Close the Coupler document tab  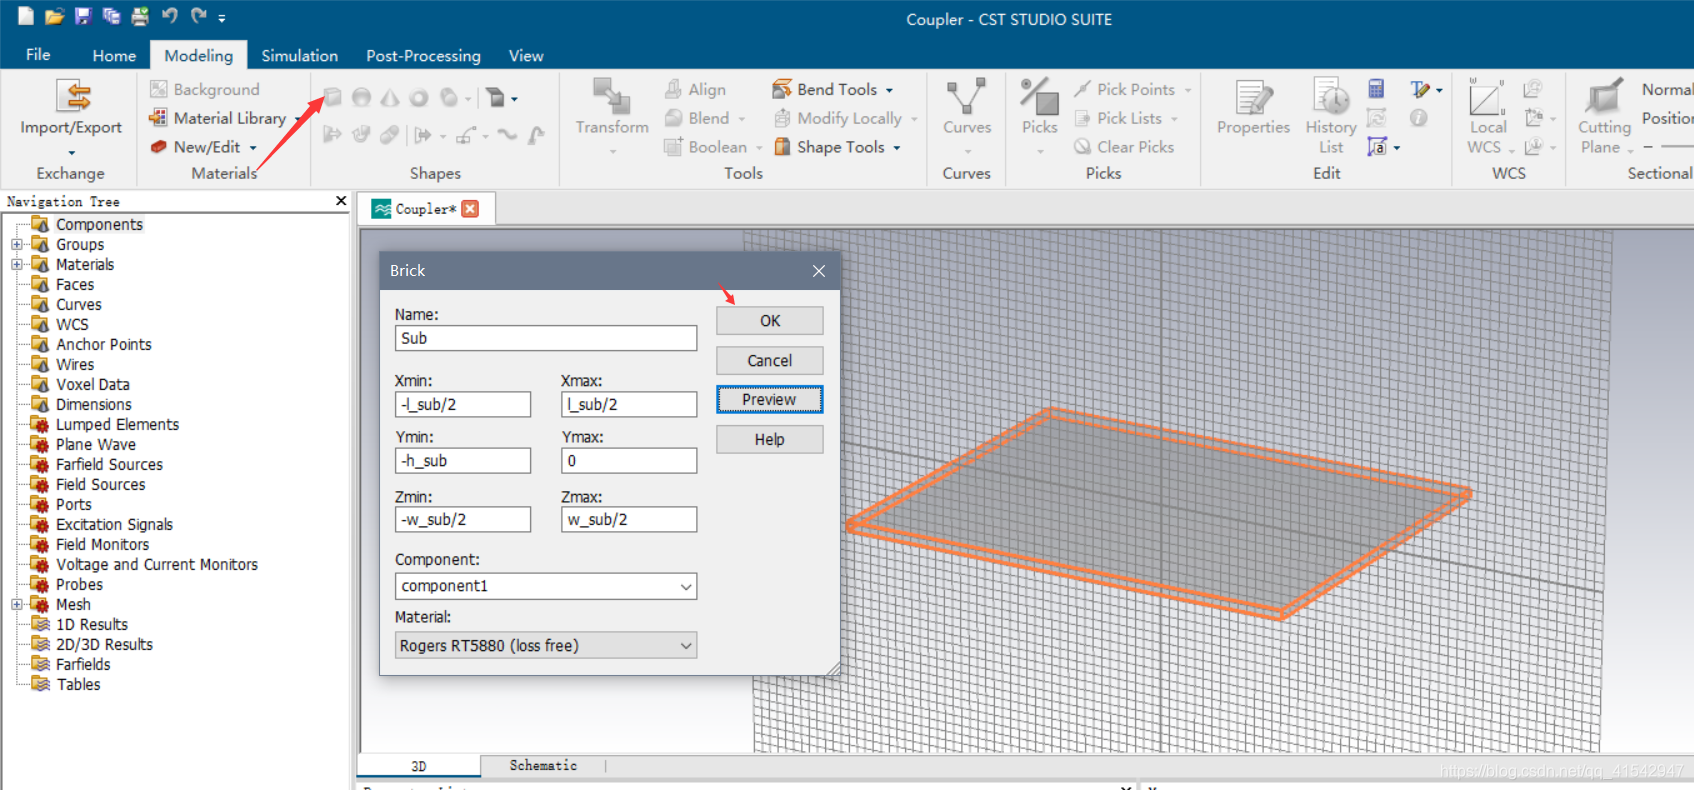pyautogui.click(x=470, y=208)
